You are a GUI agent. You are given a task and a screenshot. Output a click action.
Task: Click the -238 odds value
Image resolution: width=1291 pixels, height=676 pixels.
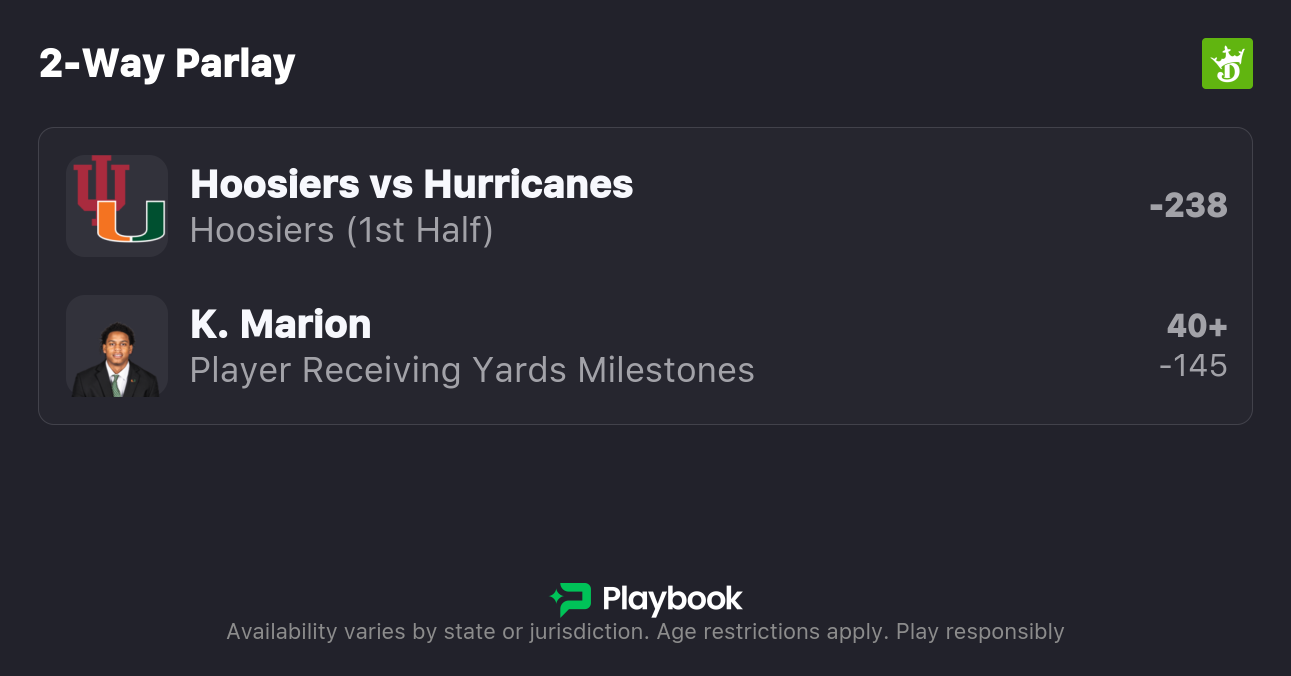[1188, 205]
